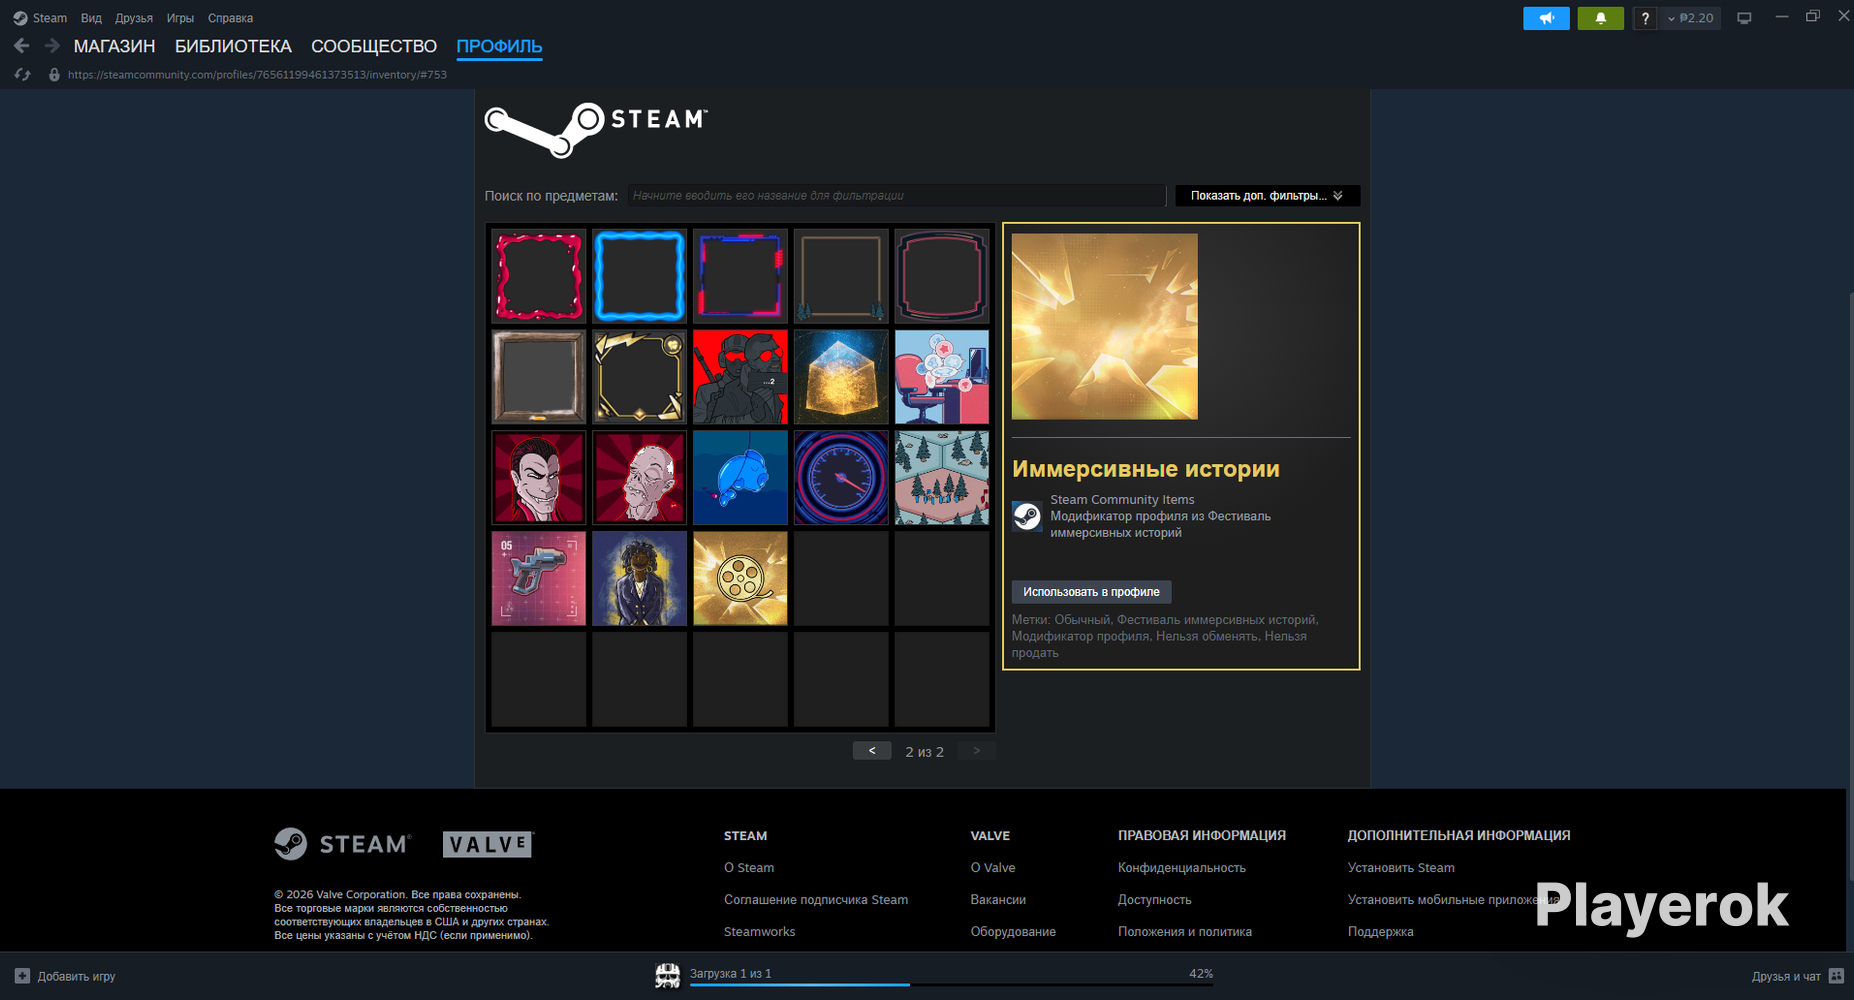Click the large Steam logo page header

point(596,130)
